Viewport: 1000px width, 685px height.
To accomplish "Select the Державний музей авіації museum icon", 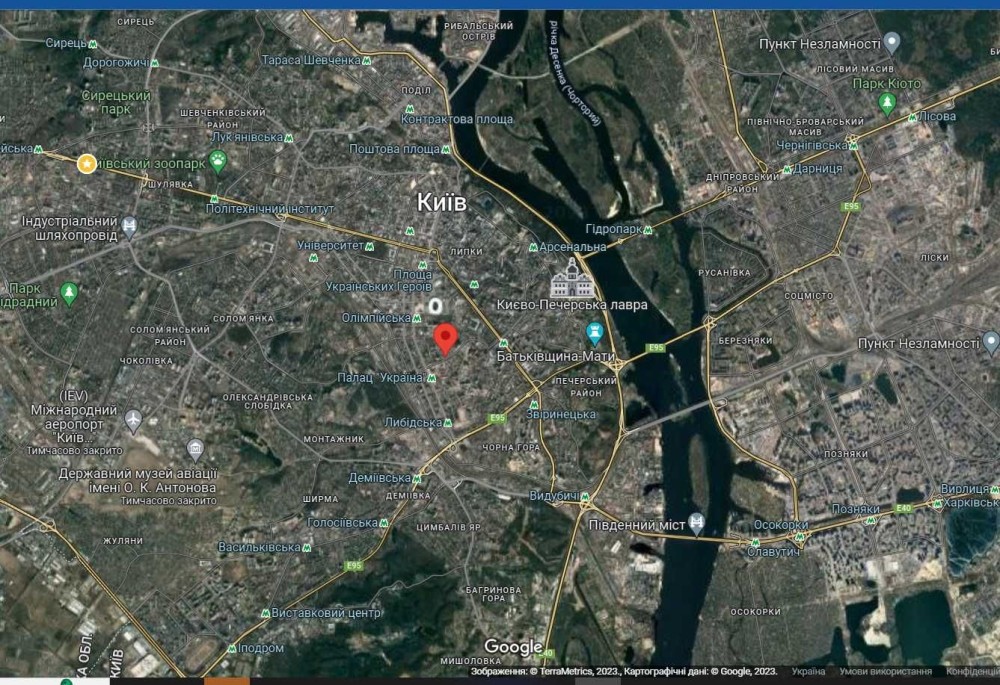I will coord(196,450).
